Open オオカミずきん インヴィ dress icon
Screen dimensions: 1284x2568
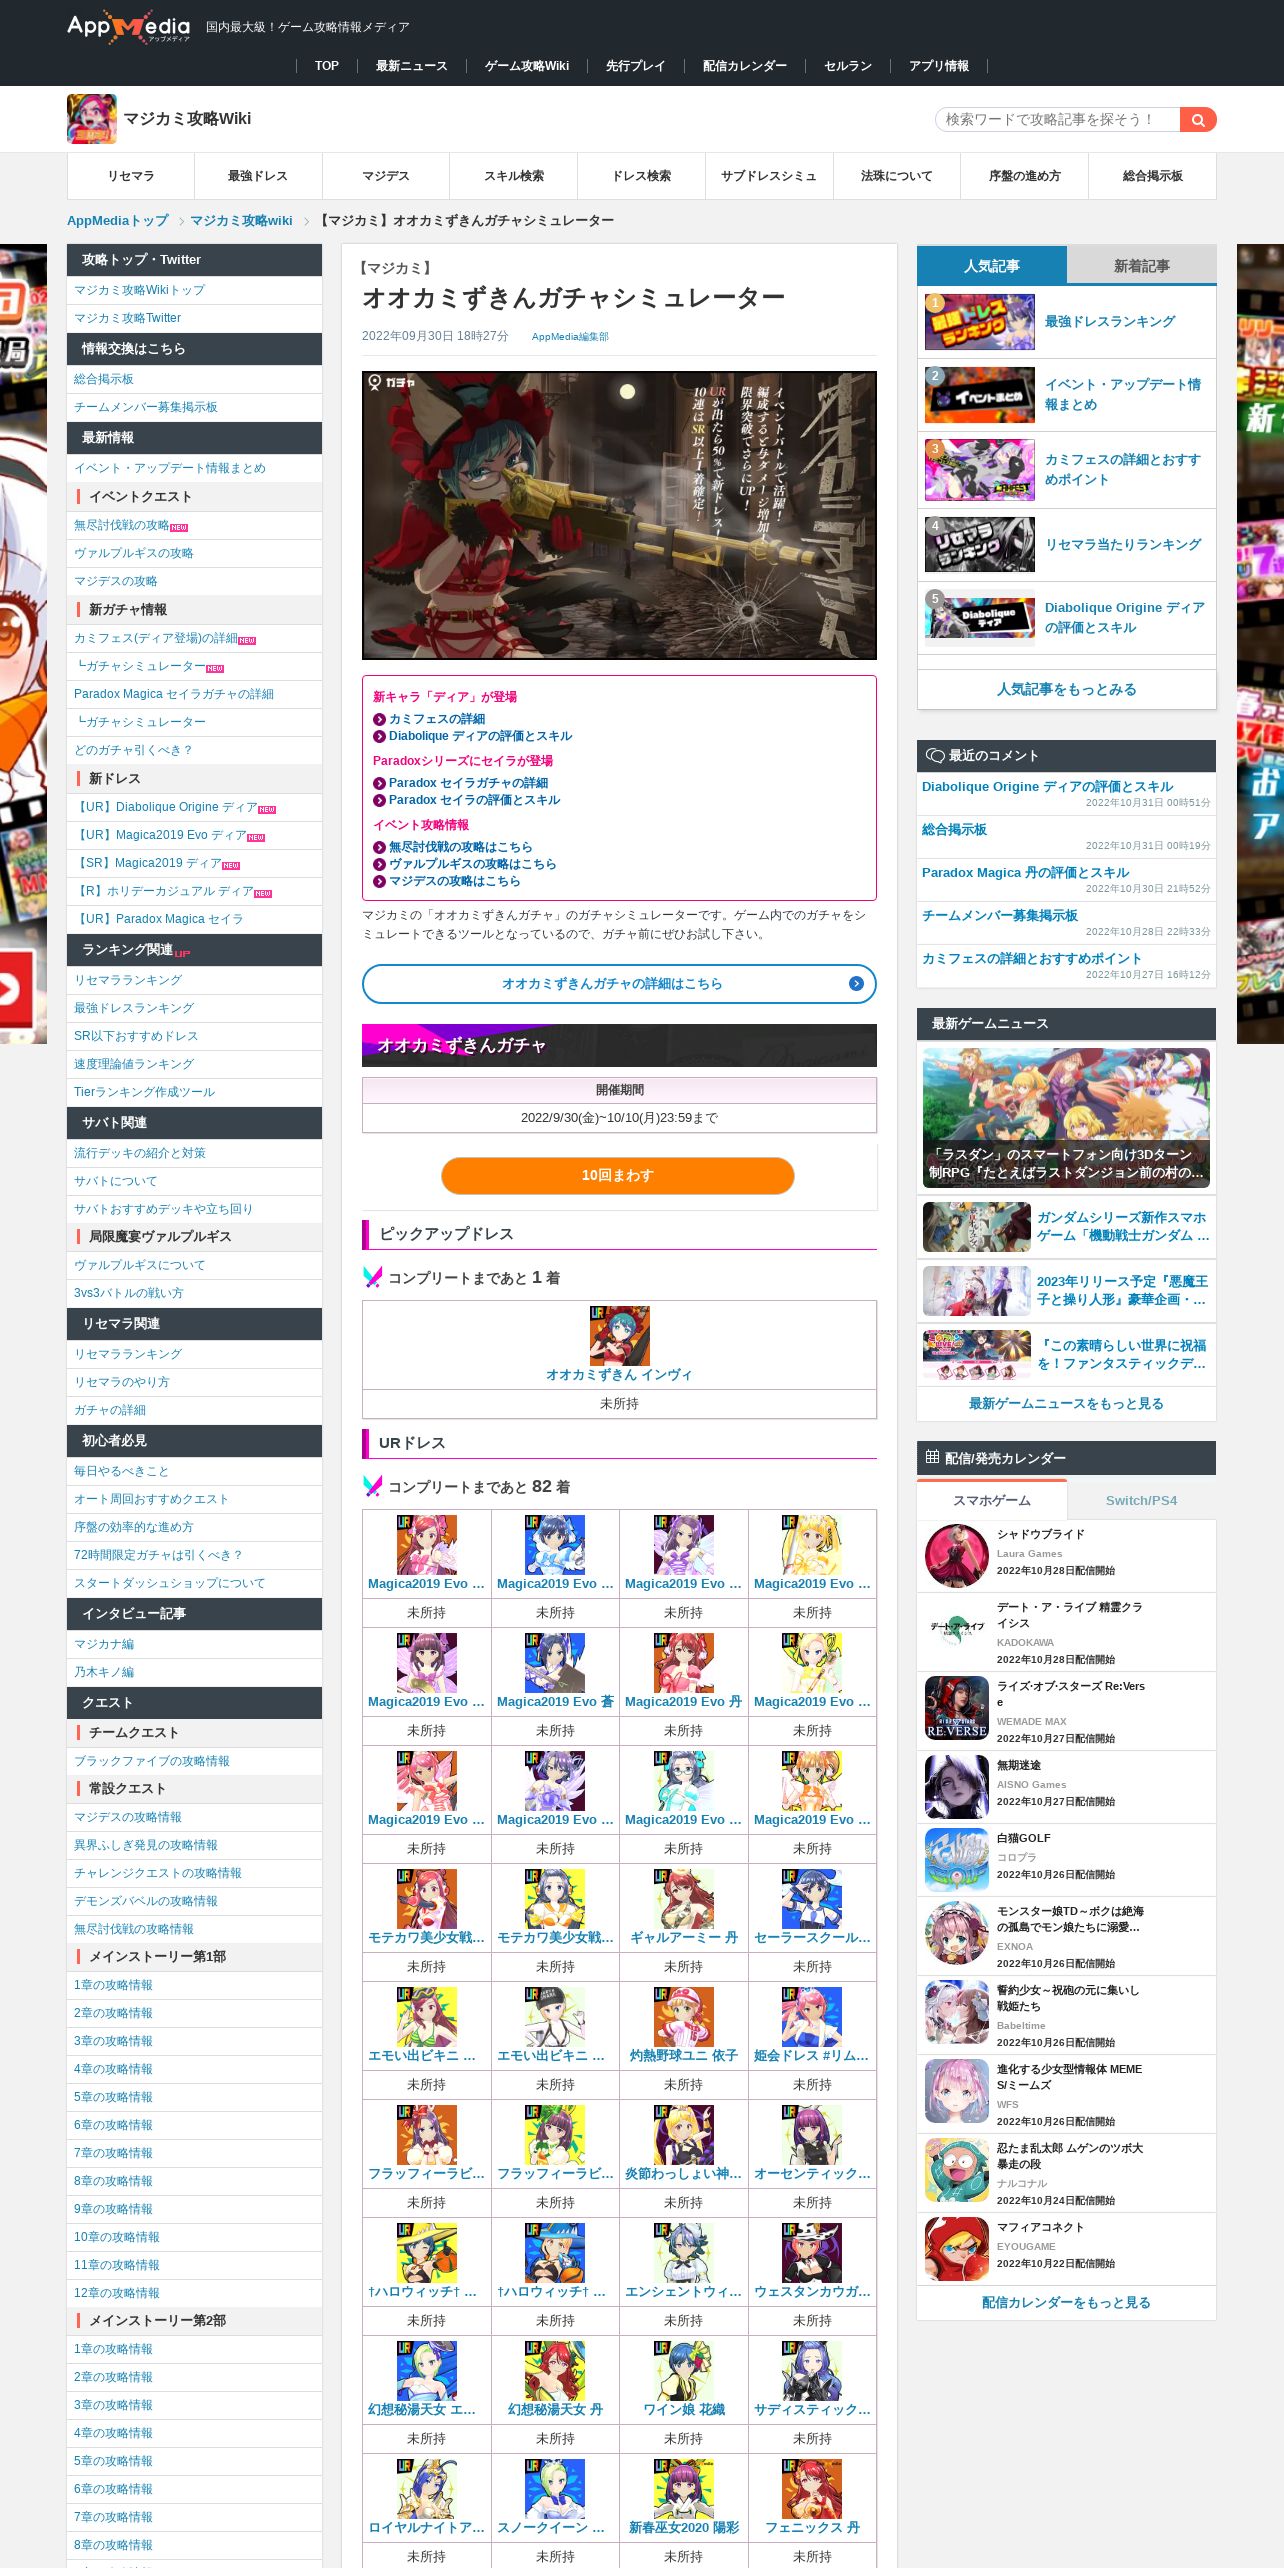click(619, 1335)
